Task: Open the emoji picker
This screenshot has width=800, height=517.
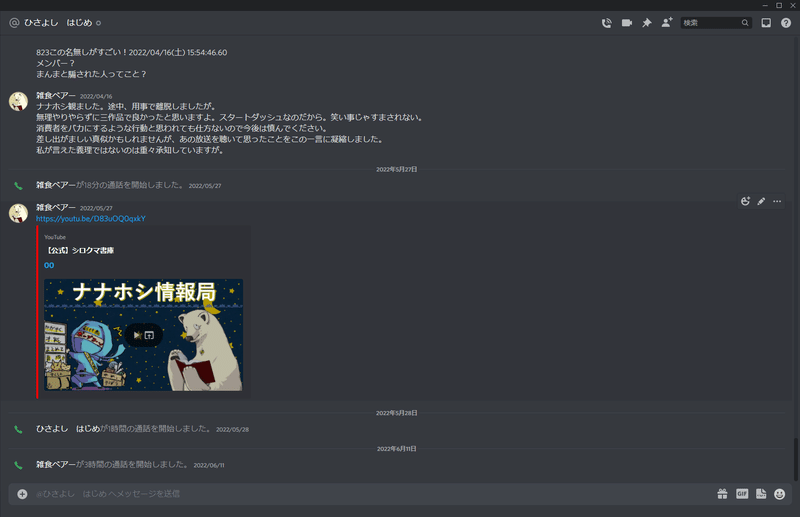Action: [780, 494]
